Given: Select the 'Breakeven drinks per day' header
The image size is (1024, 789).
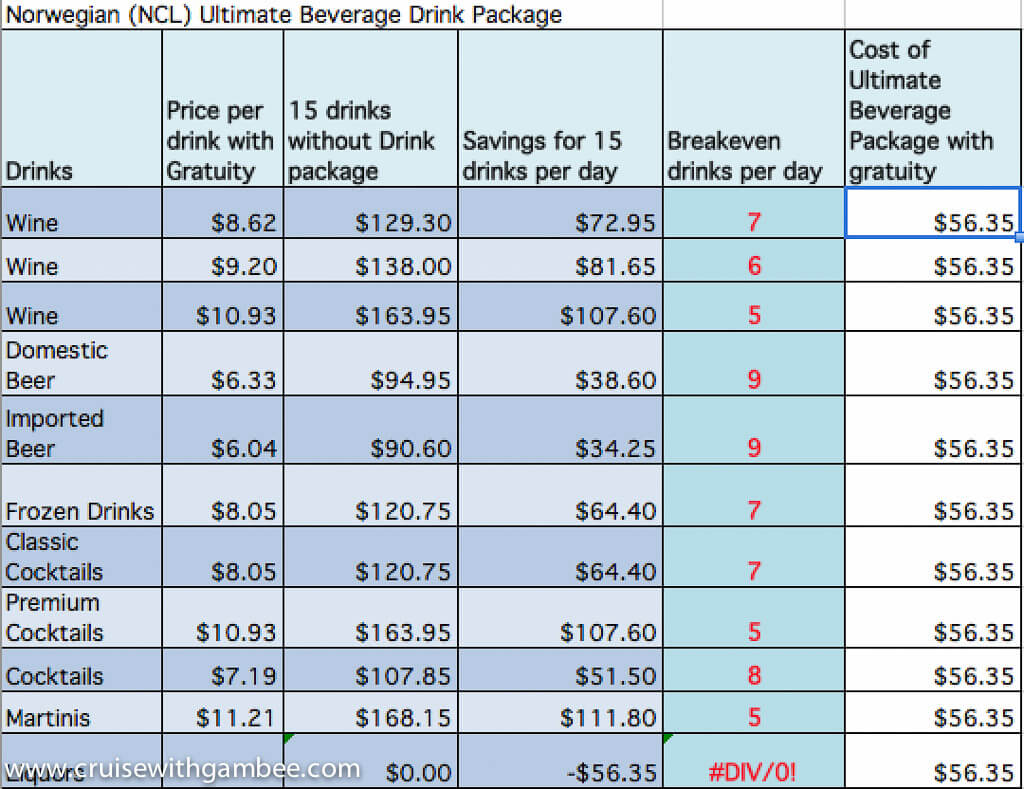Looking at the screenshot, I should coord(754,108).
